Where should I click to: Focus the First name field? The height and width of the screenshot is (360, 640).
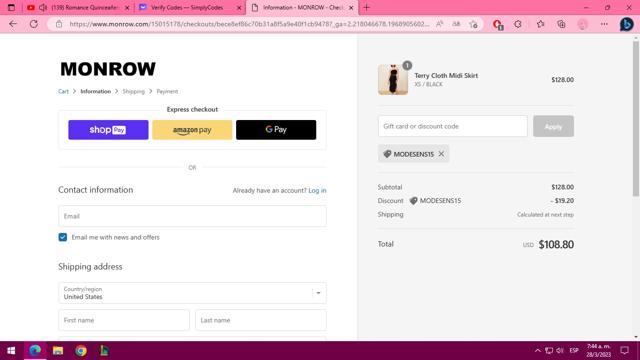tap(124, 320)
